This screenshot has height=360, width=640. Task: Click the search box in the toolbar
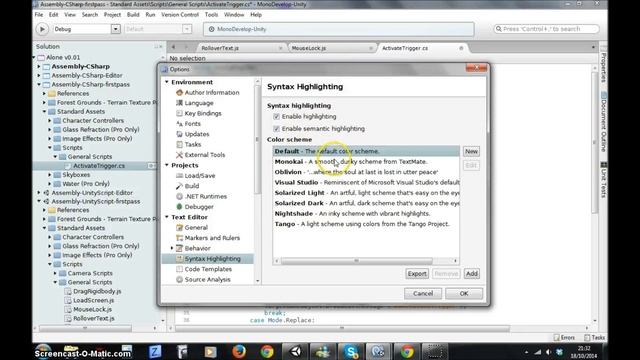[546, 29]
